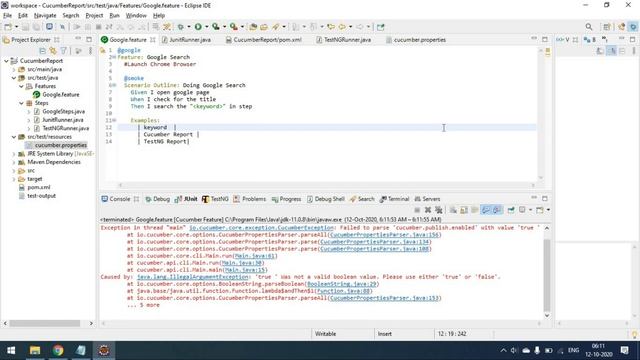The image size is (640, 360).
Task: Click the Link with Editor icon
Action: 53,51
